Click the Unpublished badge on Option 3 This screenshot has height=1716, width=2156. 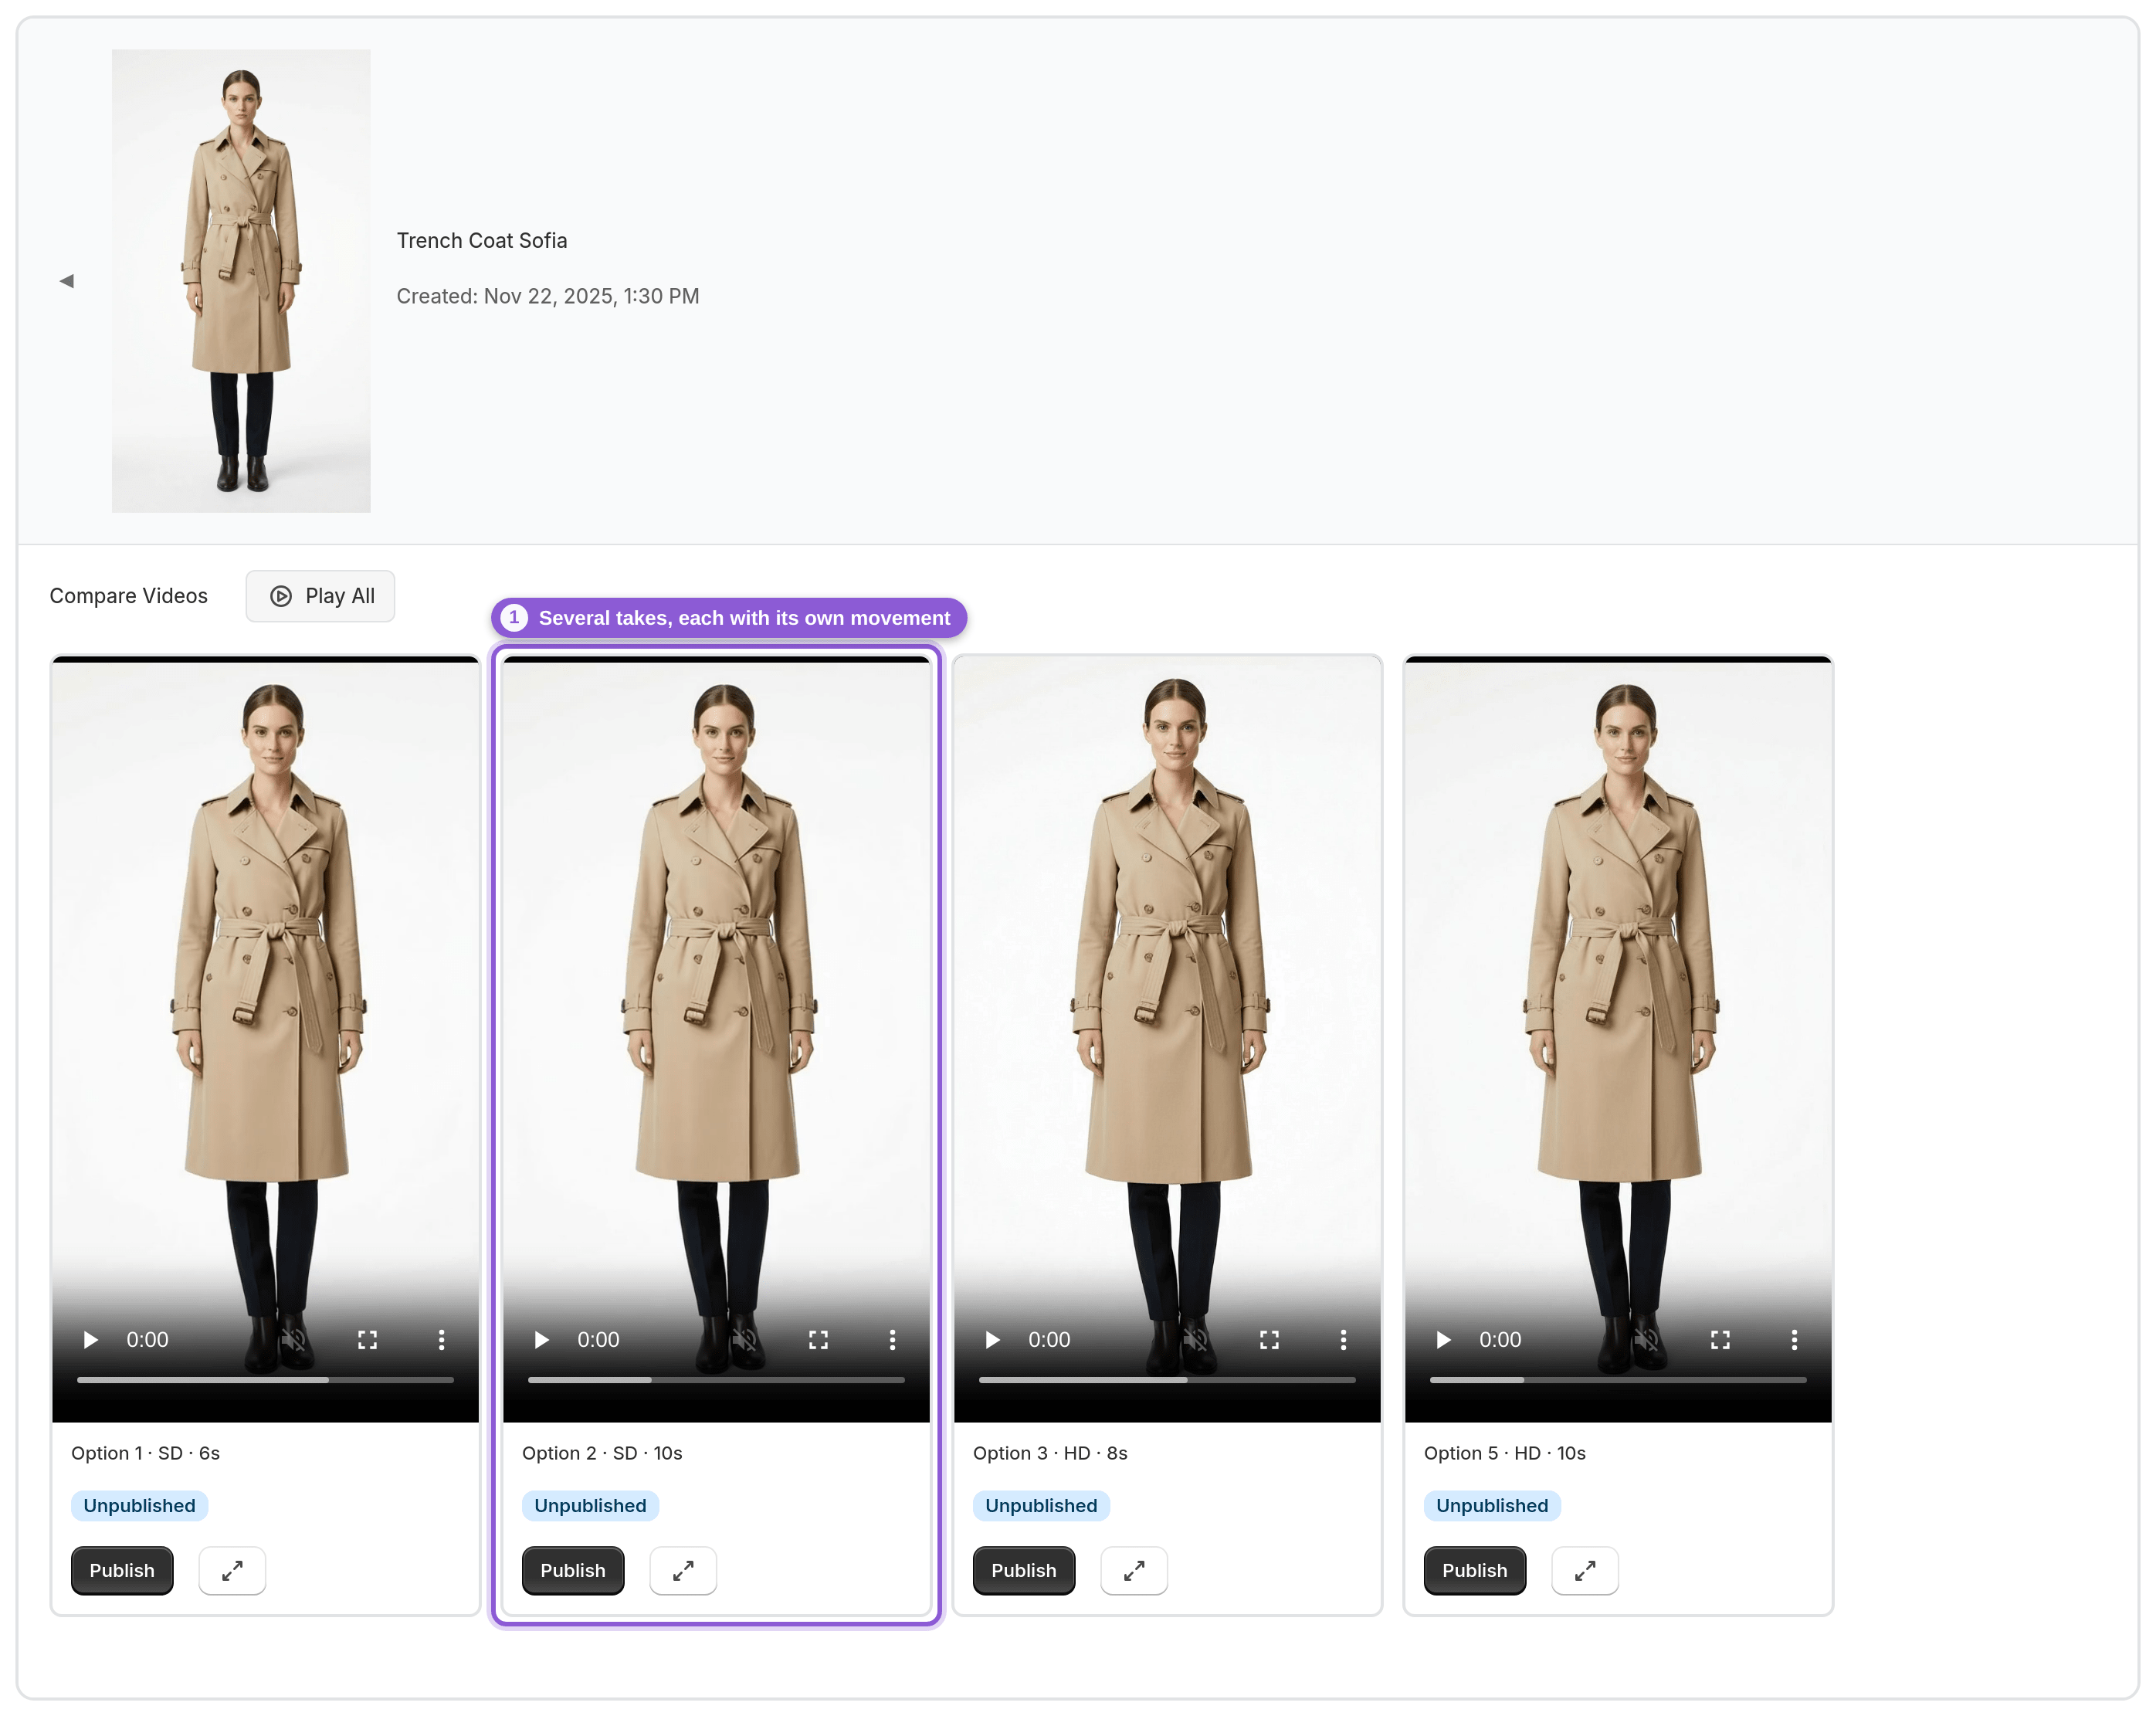tap(1041, 1506)
